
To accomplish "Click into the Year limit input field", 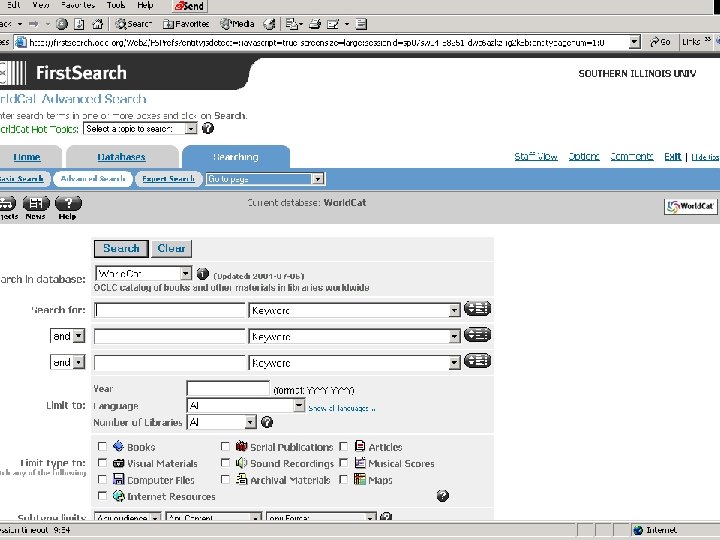I will (x=228, y=388).
